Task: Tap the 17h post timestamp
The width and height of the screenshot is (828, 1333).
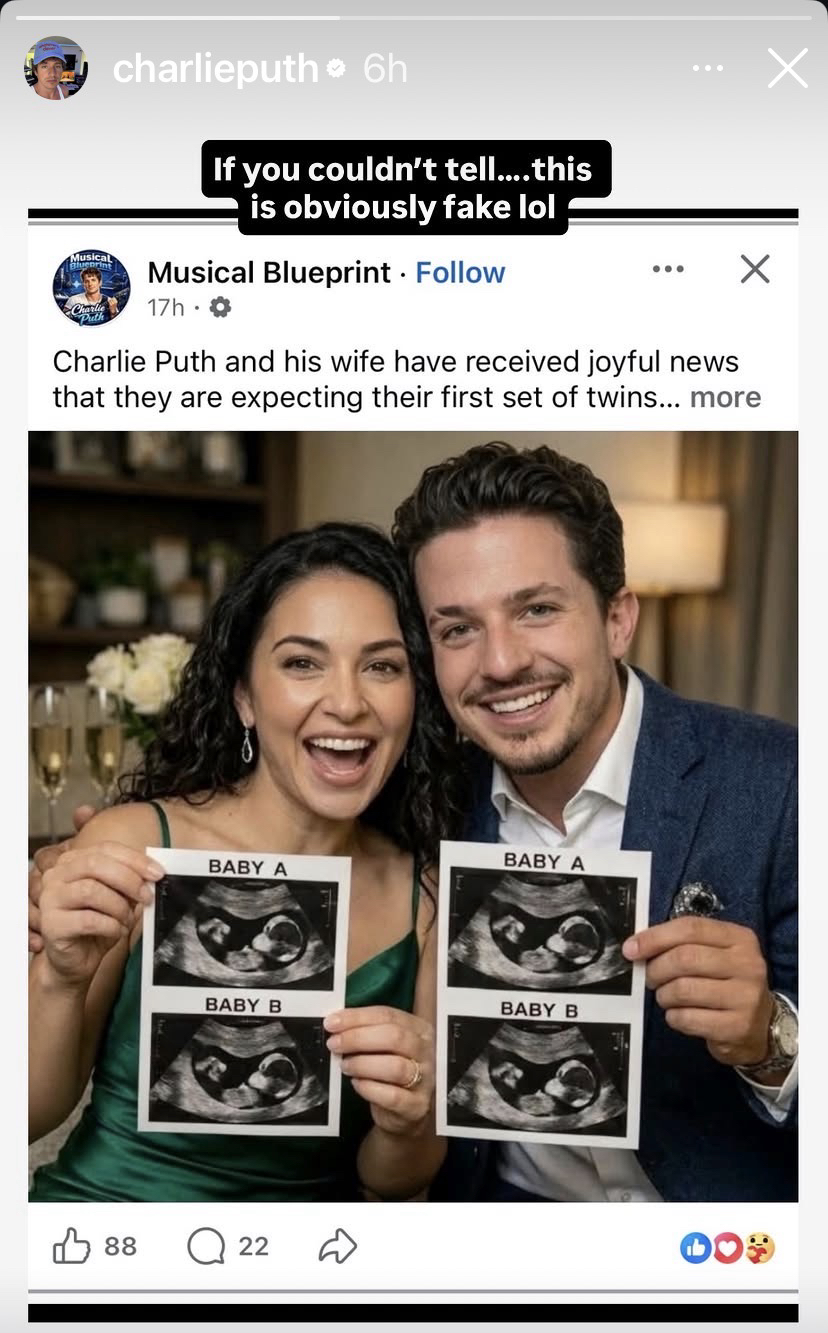Action: (165, 307)
